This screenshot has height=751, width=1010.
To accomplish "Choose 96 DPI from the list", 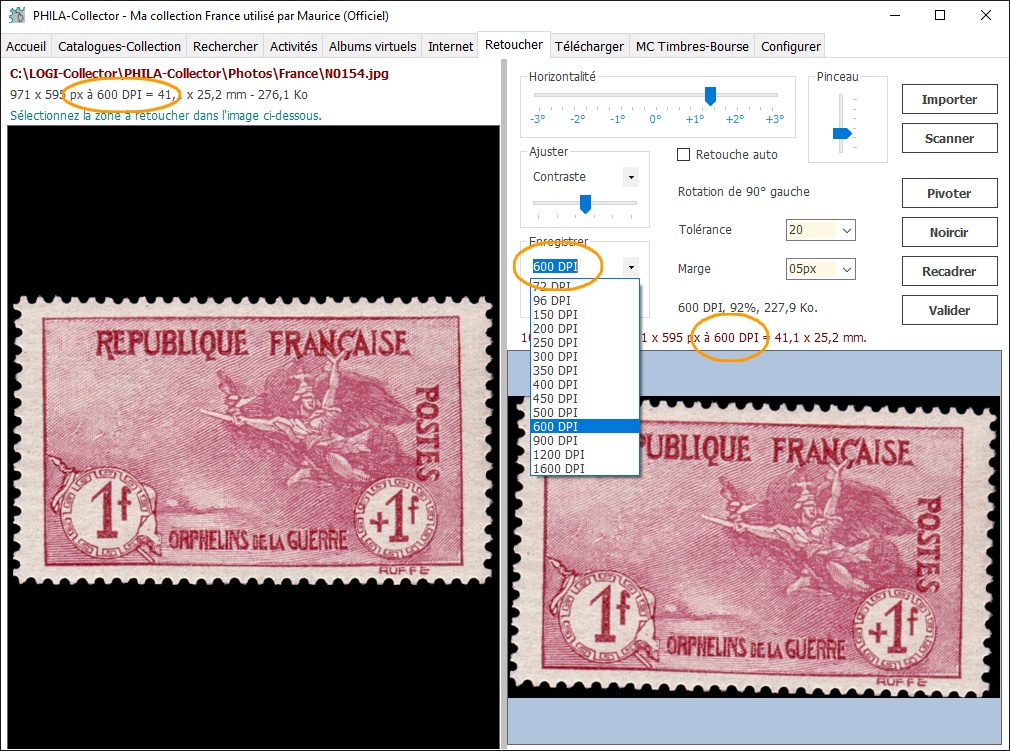I will click(585, 301).
